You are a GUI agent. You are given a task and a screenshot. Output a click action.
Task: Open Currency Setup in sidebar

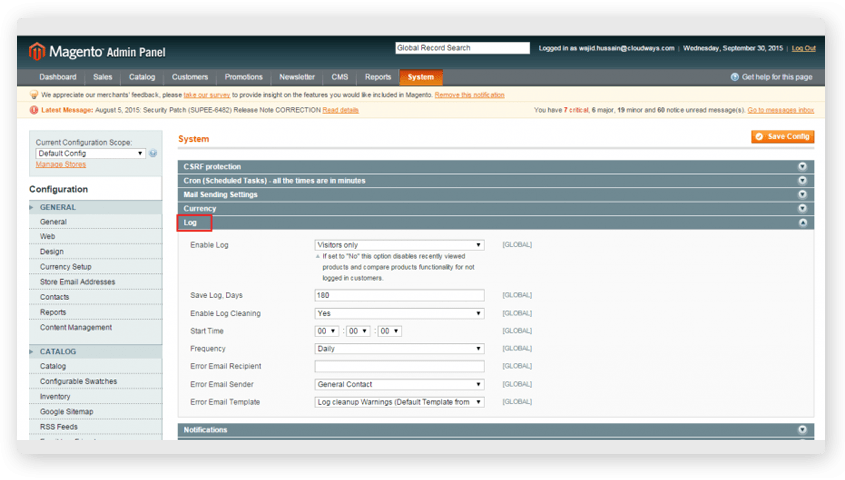(x=66, y=267)
